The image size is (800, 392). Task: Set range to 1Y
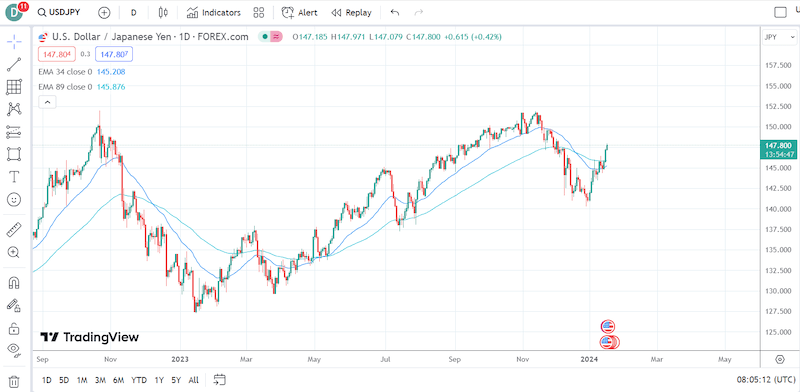point(159,380)
